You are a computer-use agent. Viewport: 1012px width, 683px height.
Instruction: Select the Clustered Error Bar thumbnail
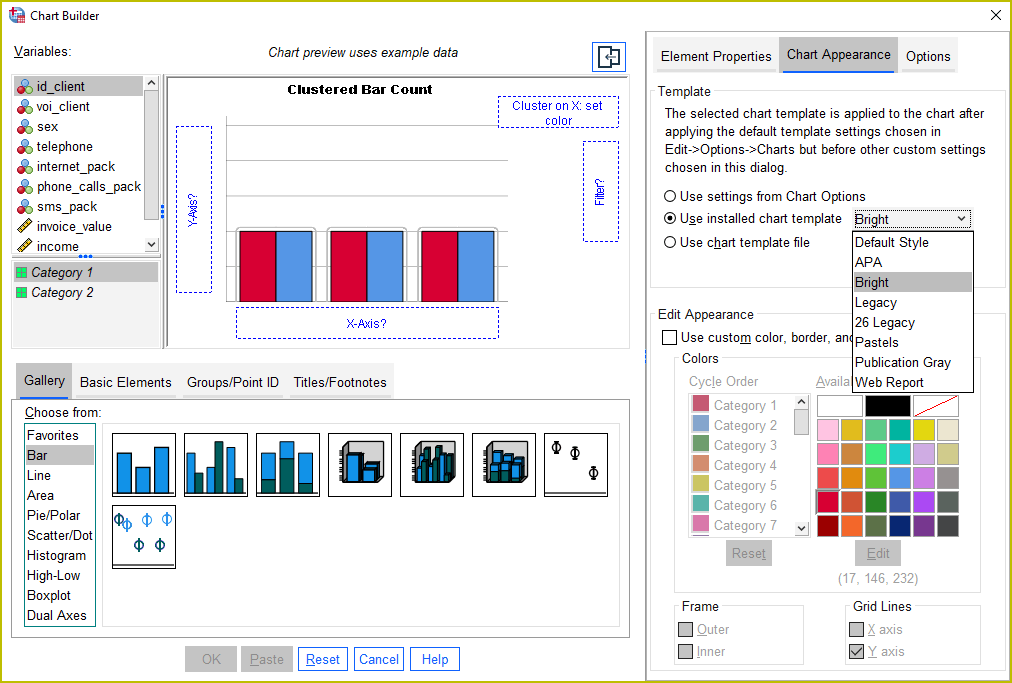point(144,537)
